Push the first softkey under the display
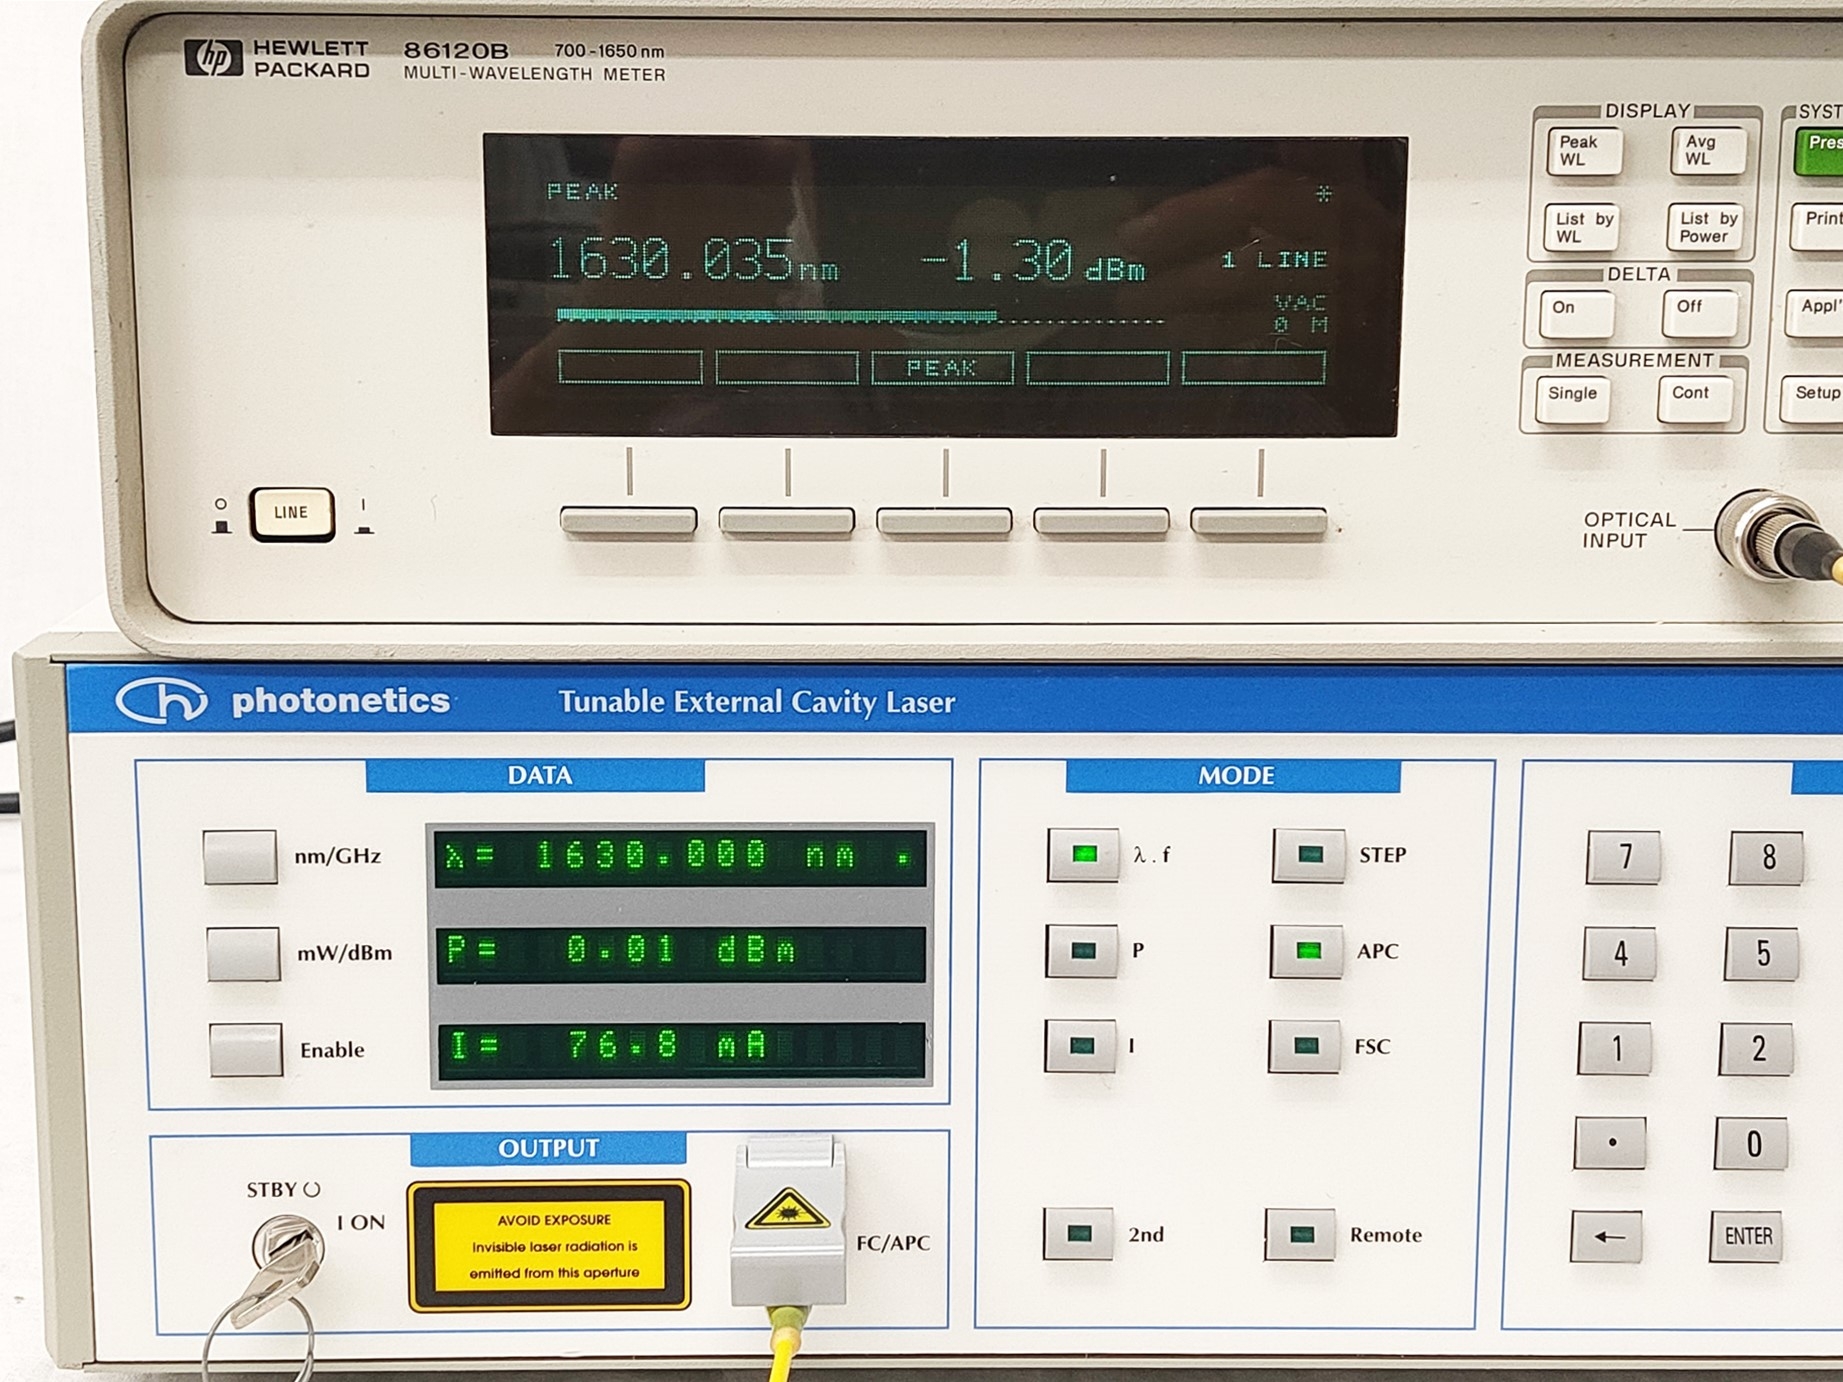Screen dimensions: 1843x1382 629,521
